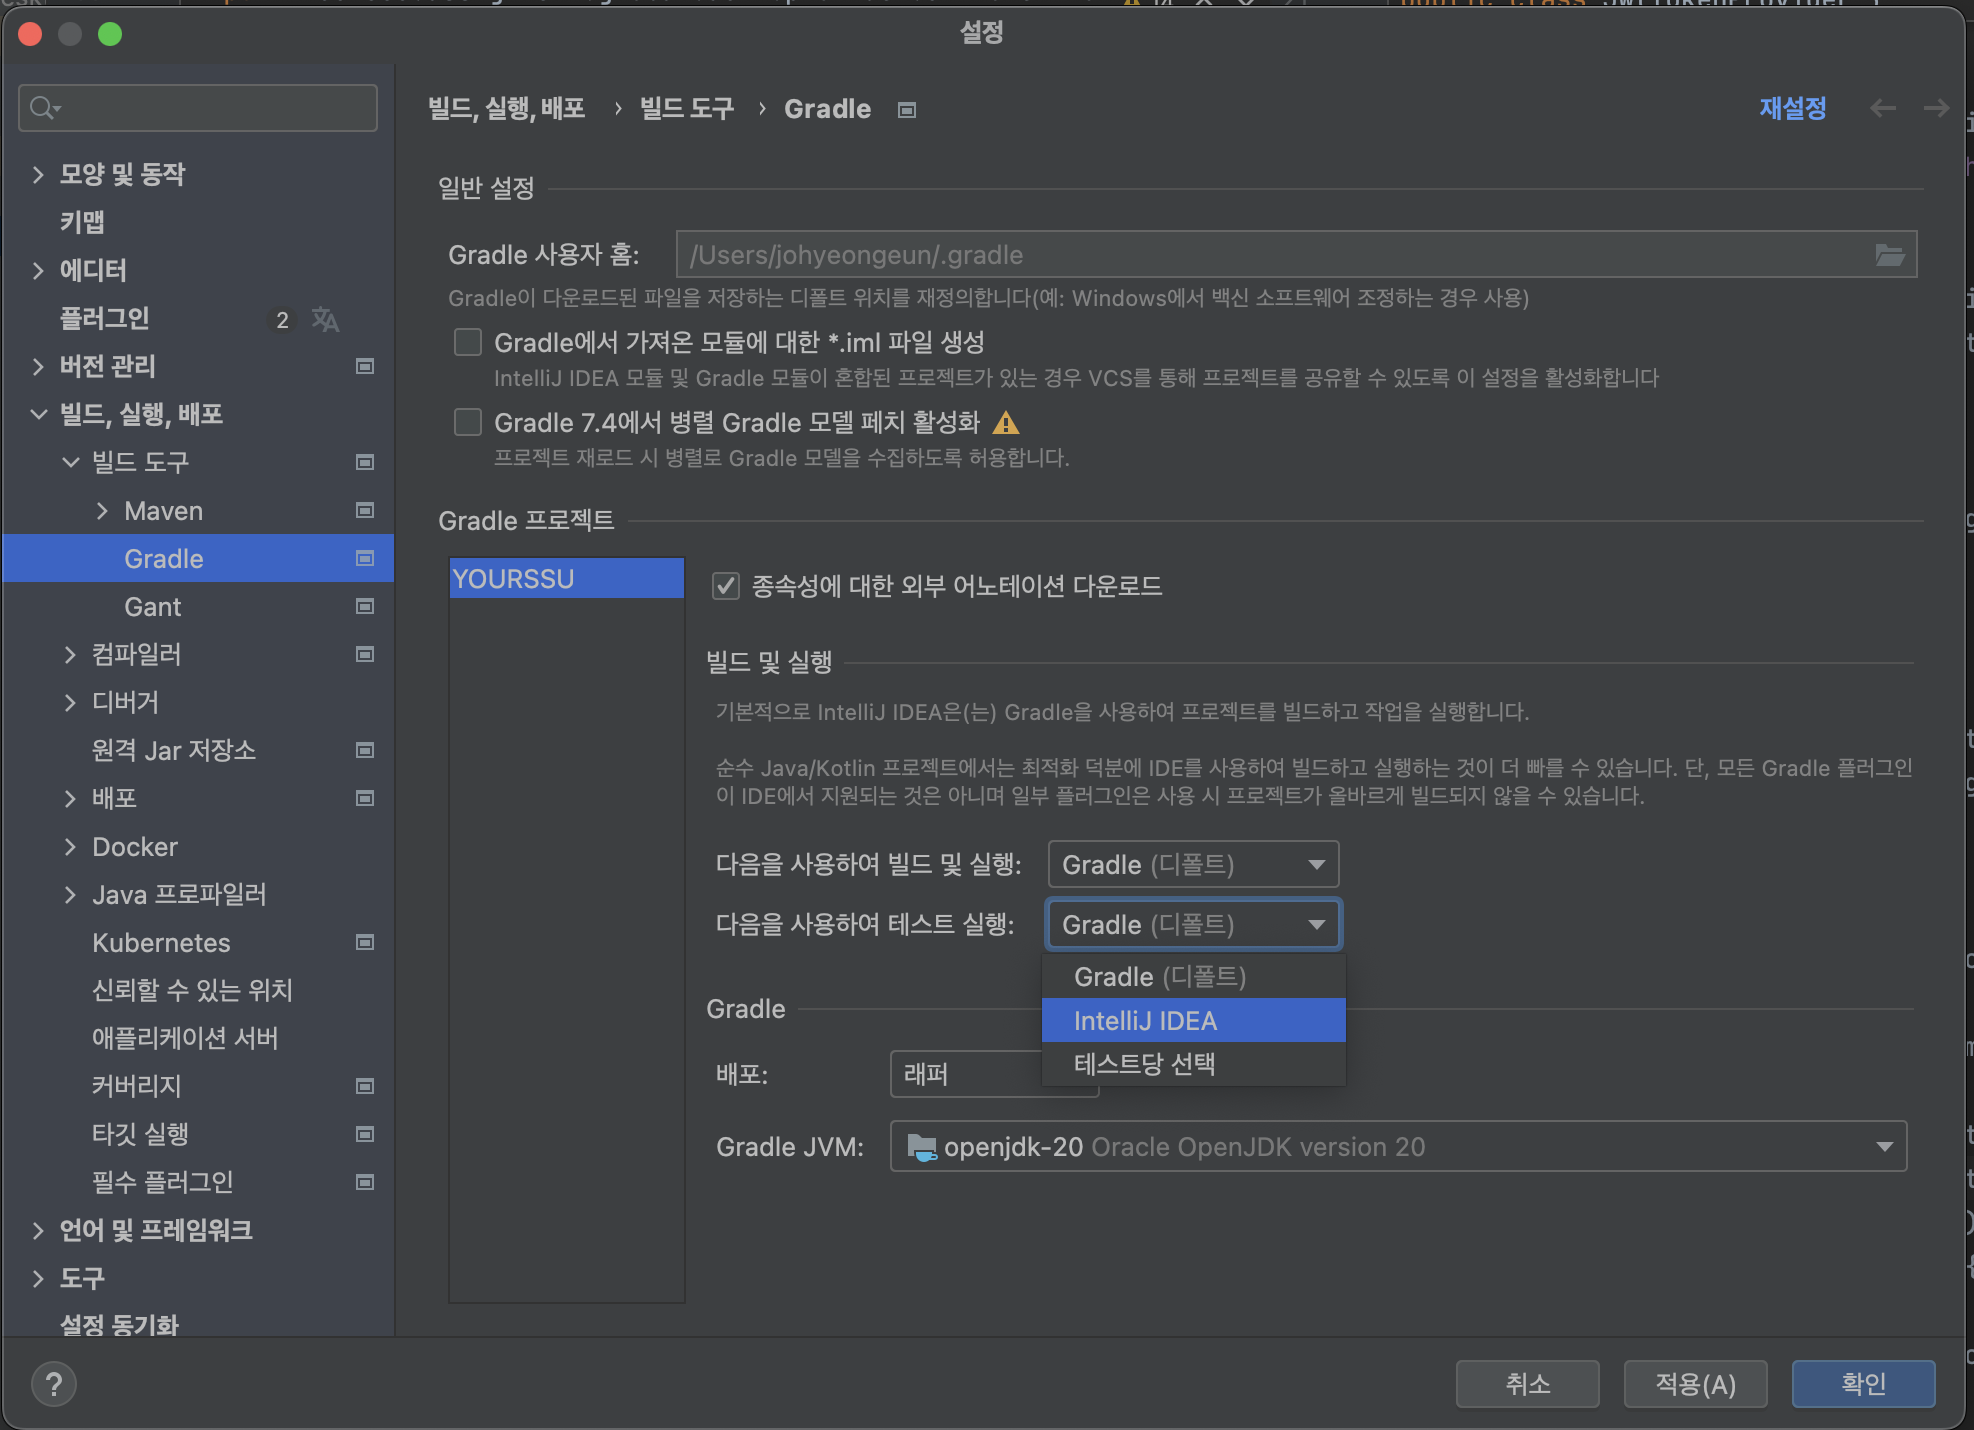Viewport: 1974px width, 1430px height.
Task: Click the 재설정 link
Action: click(1792, 108)
